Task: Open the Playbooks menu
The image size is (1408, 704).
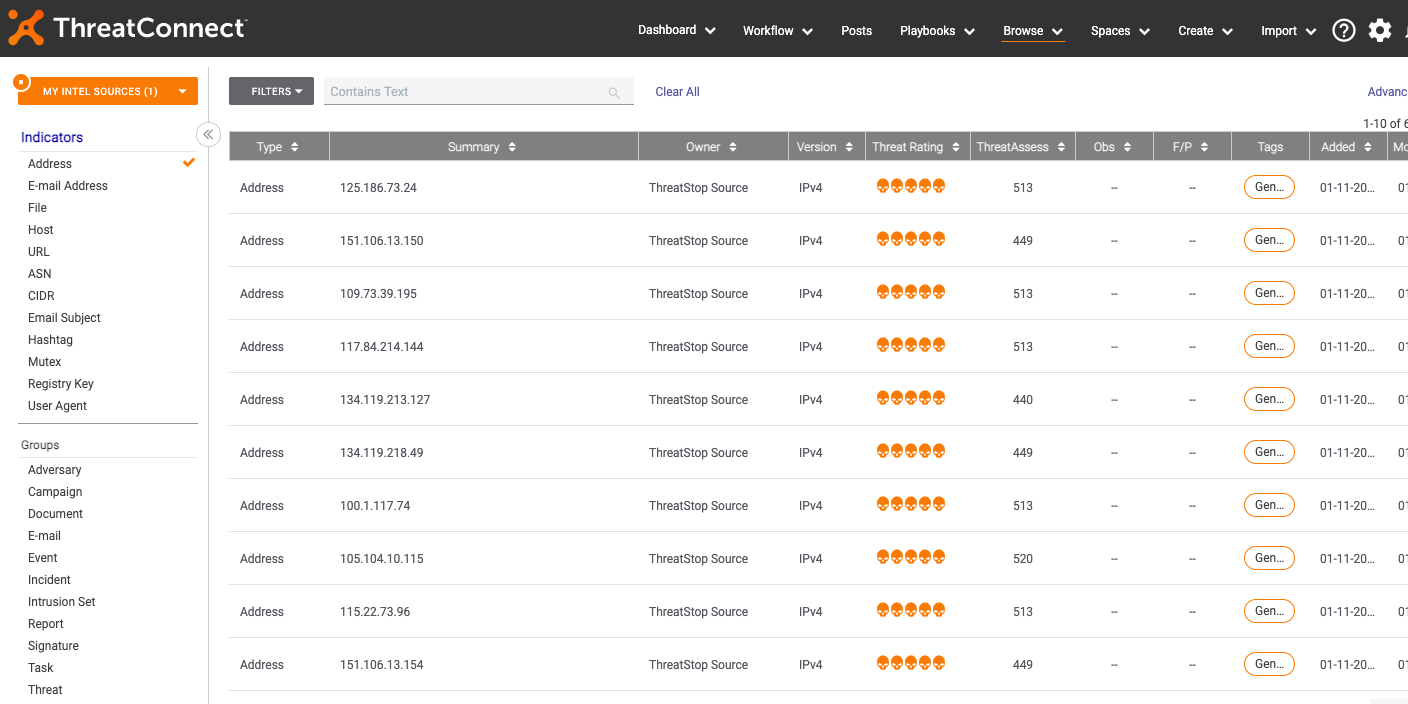Action: [x=937, y=31]
